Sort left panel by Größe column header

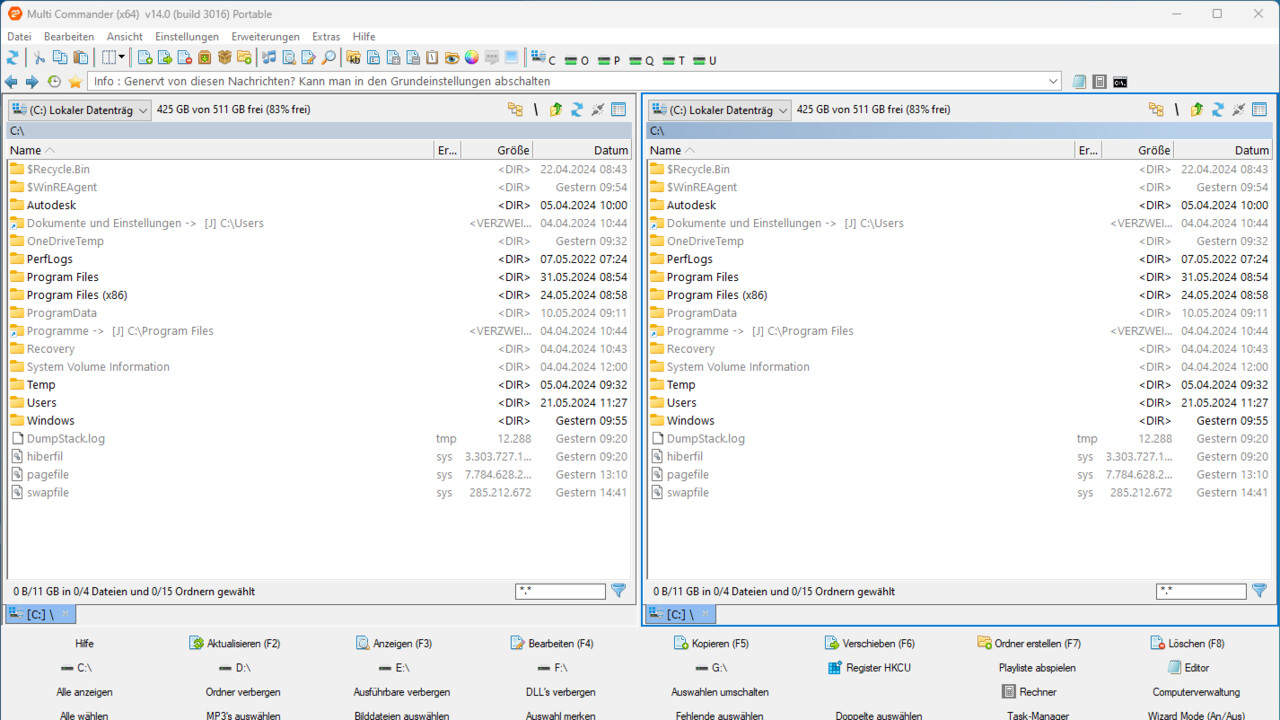pyautogui.click(x=497, y=150)
